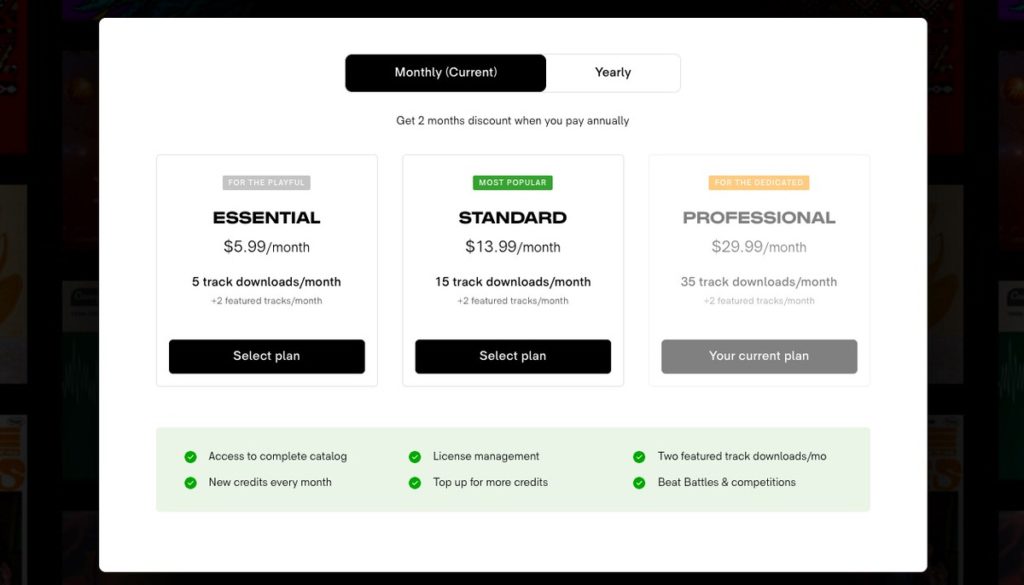This screenshot has width=1024, height=585.
Task: Click the green check beside Access to complete catalog
Action: (189, 456)
